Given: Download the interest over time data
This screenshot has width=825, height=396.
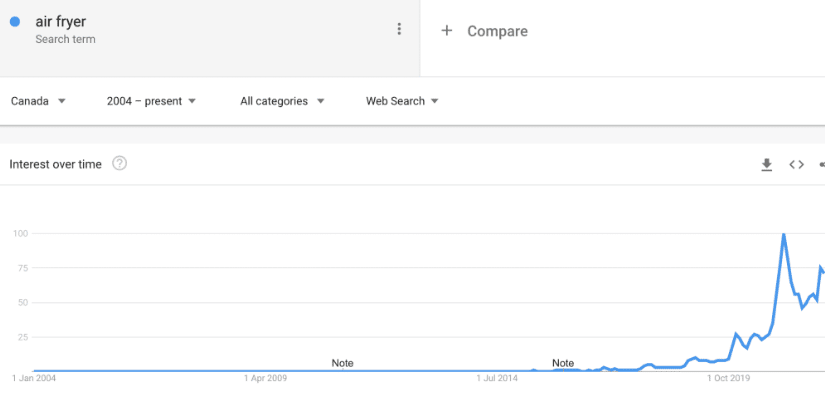Looking at the screenshot, I should click(767, 165).
